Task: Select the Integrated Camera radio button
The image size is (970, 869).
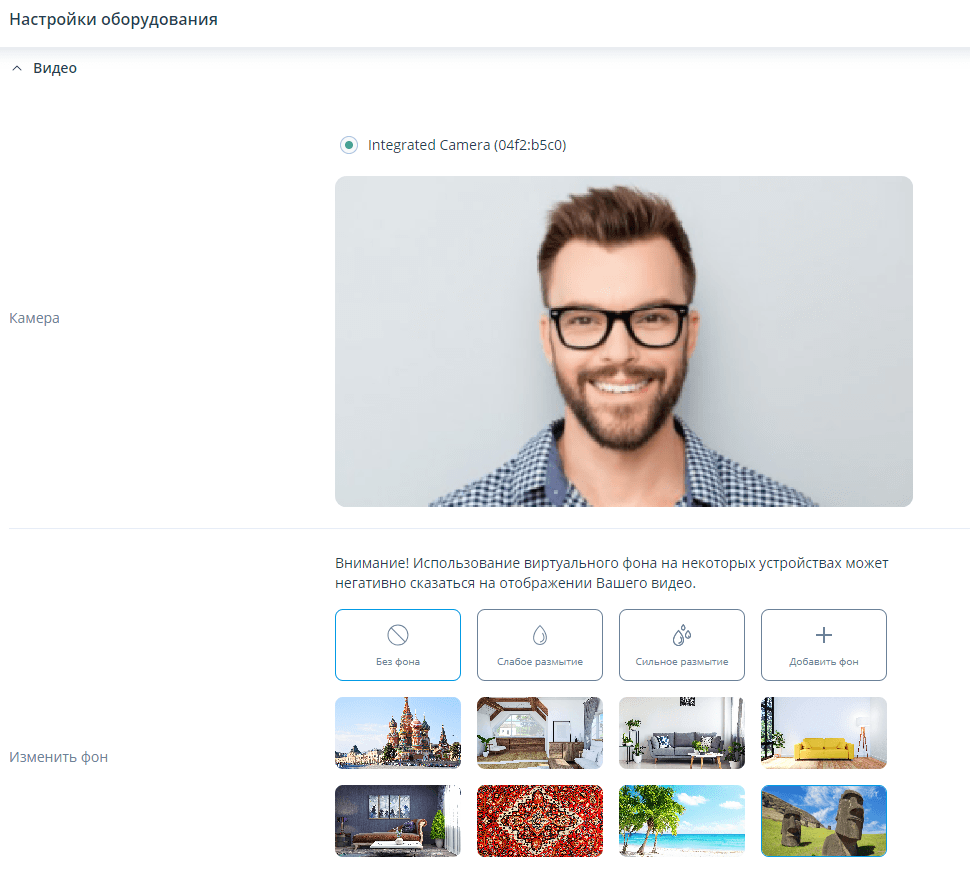Action: pyautogui.click(x=348, y=145)
